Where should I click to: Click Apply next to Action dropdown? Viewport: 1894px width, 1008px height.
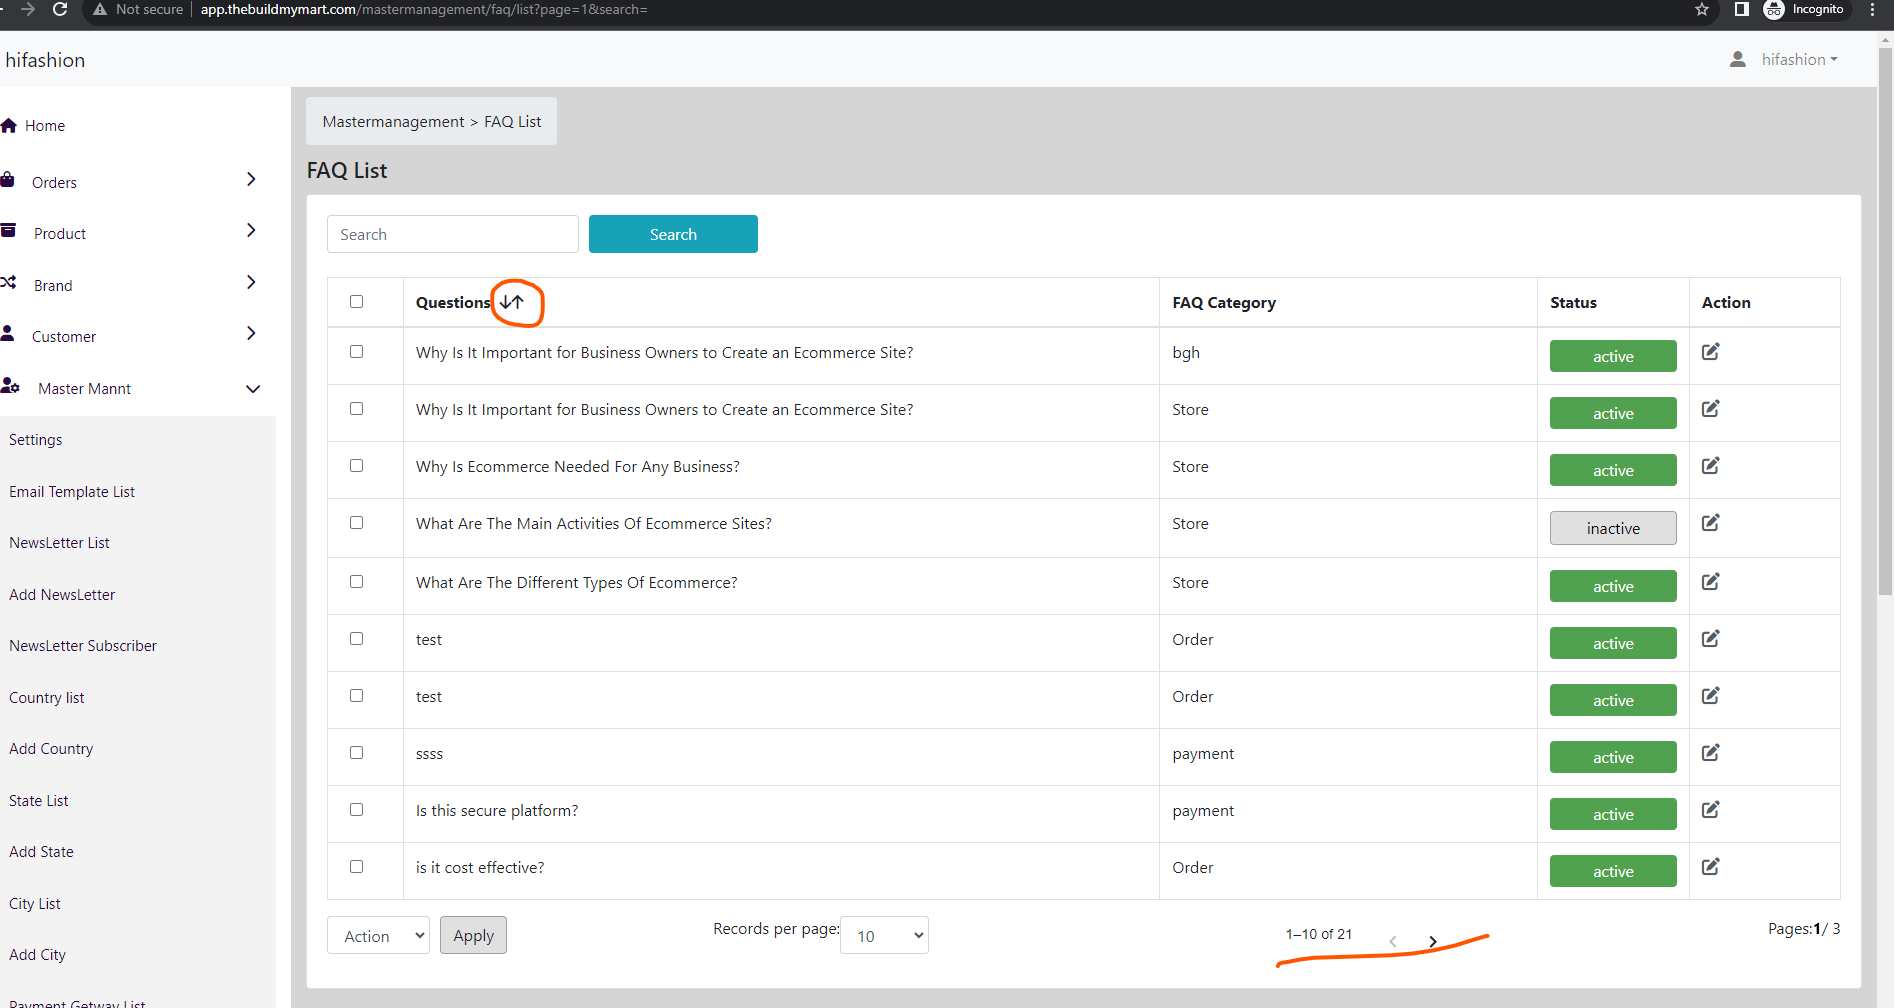click(x=473, y=935)
